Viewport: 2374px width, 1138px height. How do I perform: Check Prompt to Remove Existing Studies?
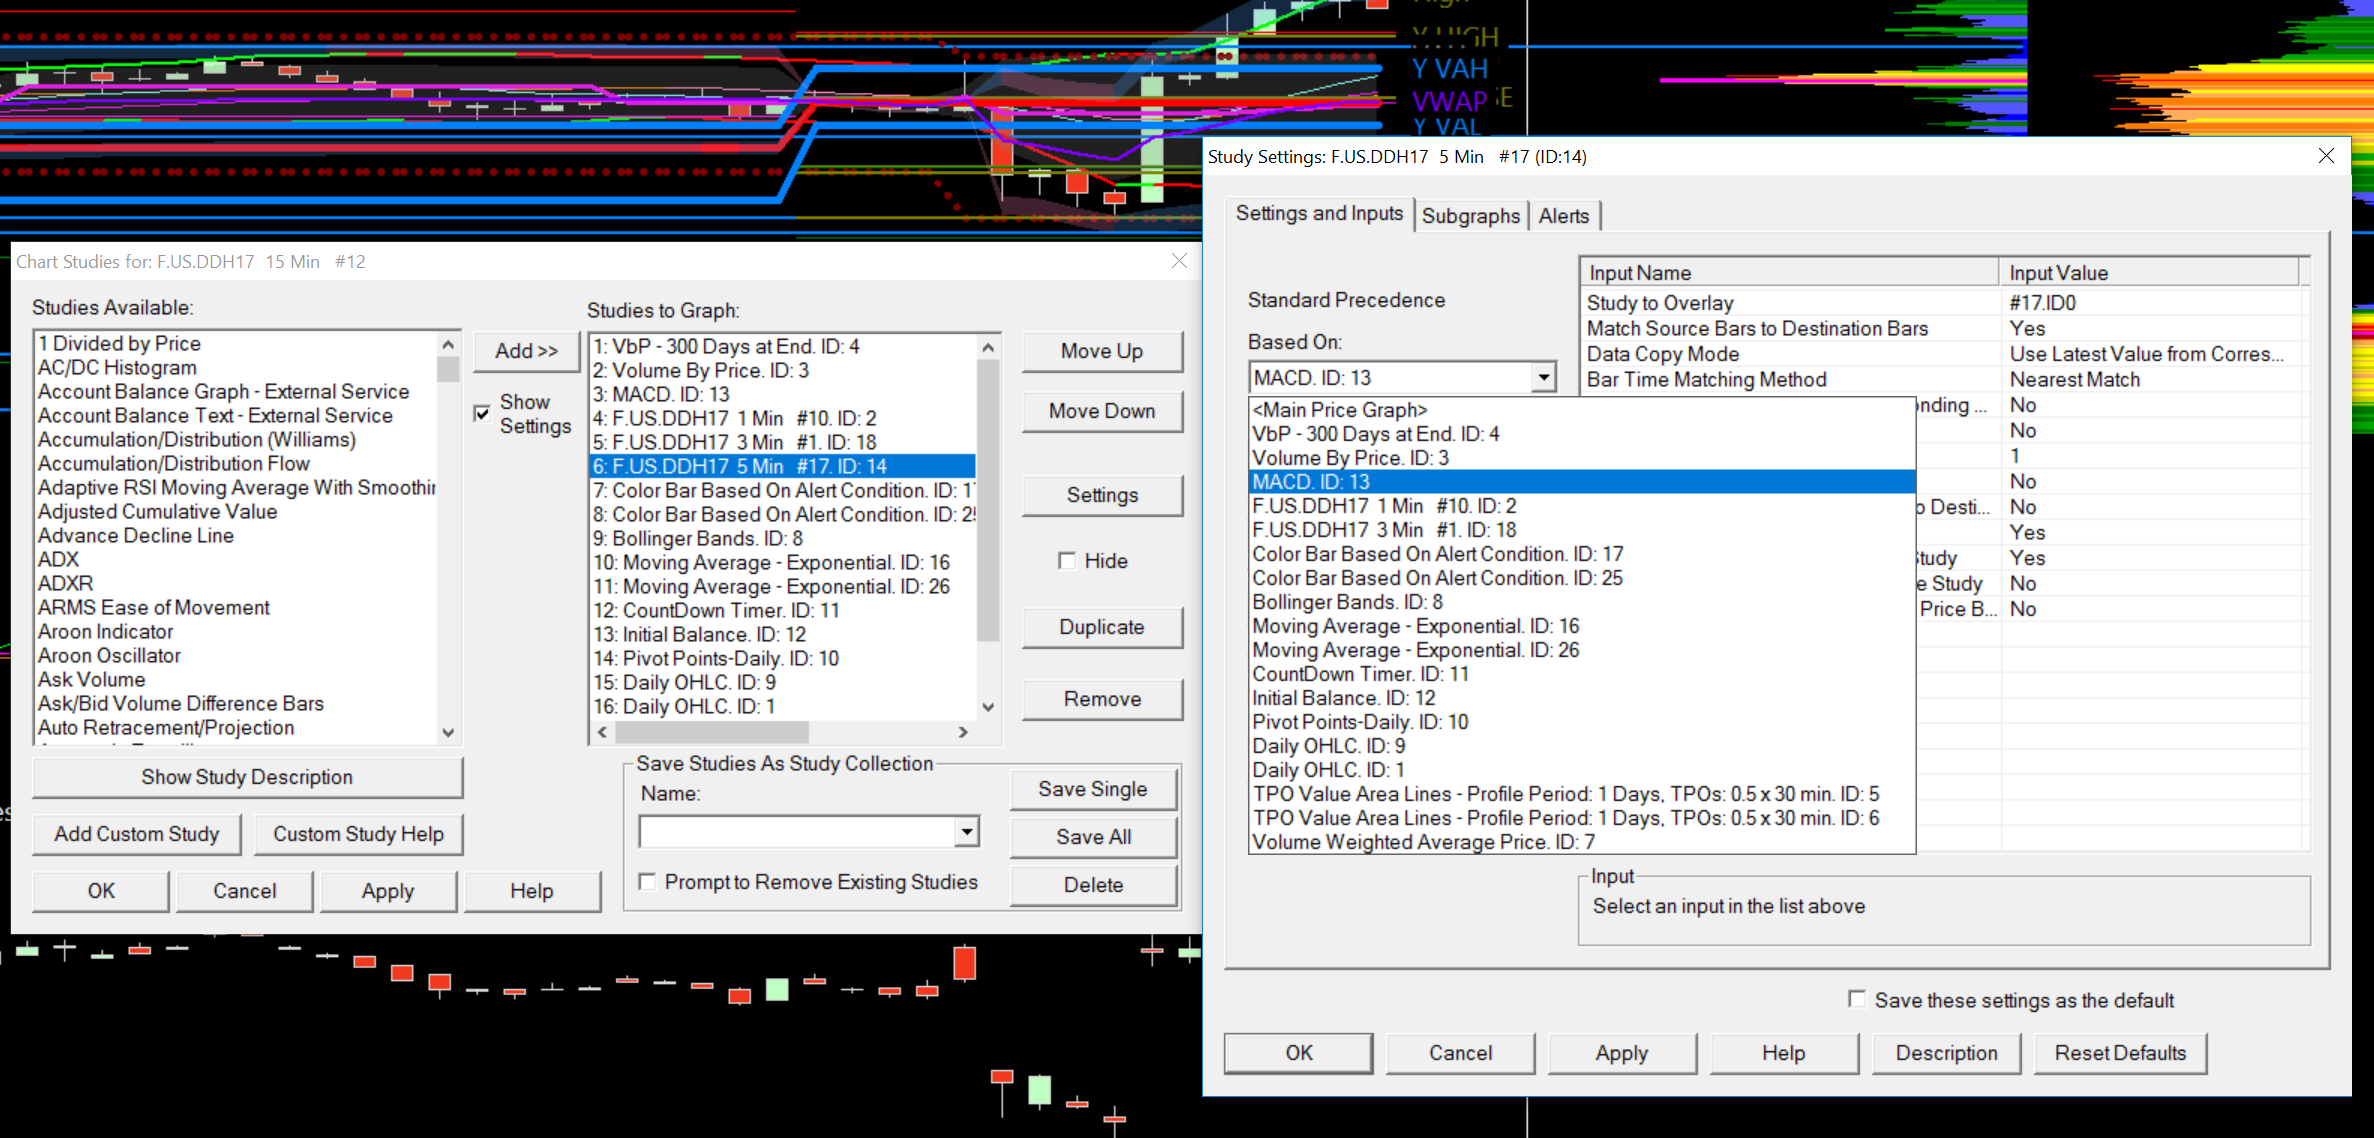point(648,882)
